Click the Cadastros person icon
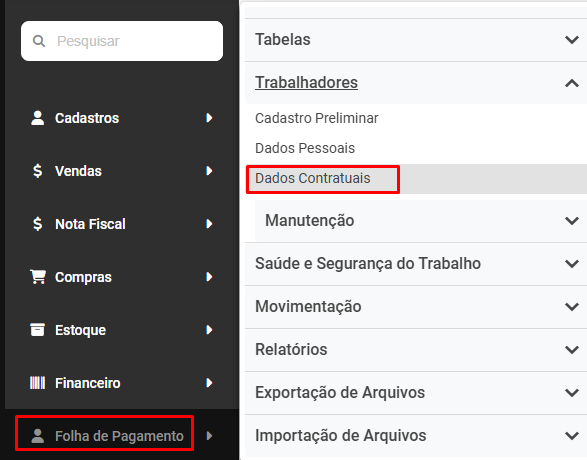Viewport: 587px width, 460px height. (37, 118)
